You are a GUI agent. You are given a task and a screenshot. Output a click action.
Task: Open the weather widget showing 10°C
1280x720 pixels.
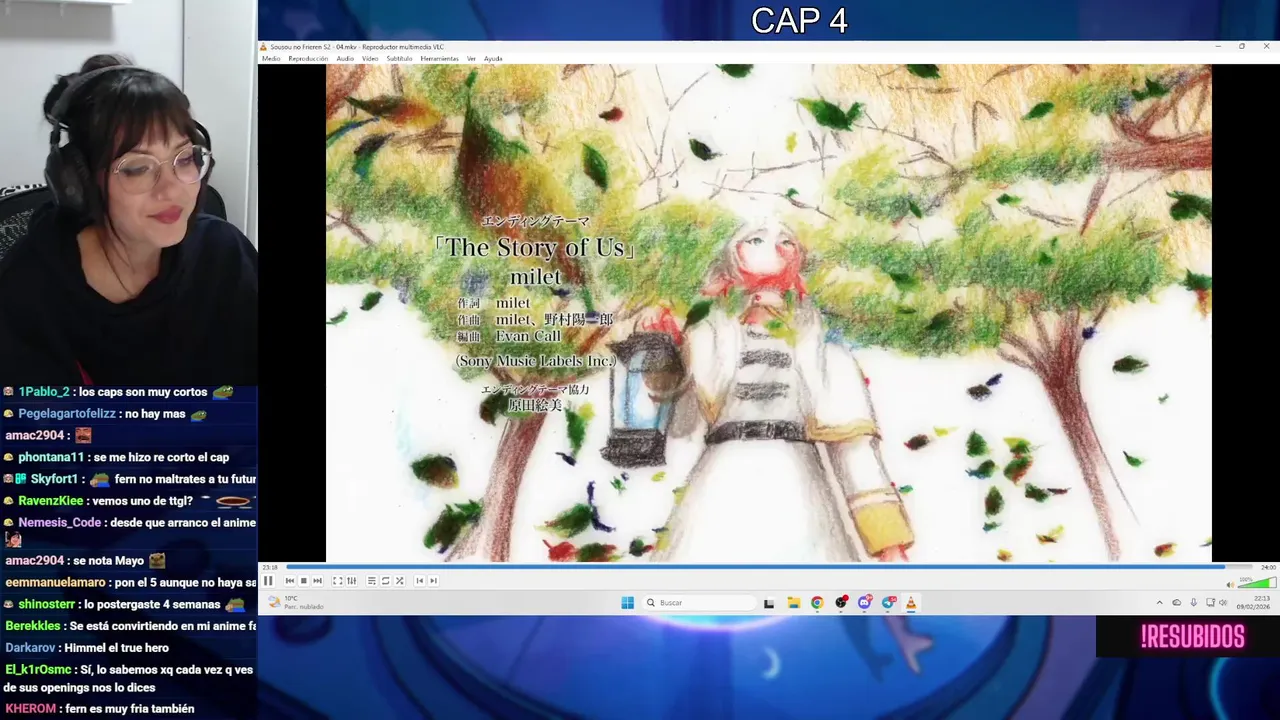pyautogui.click(x=296, y=602)
